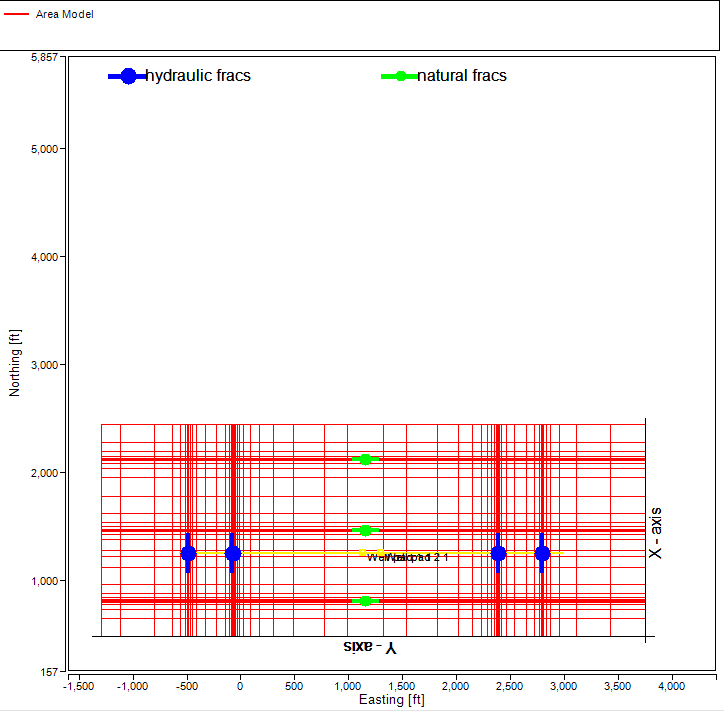Select the middle green natural frac marker
Image resolution: width=724 pixels, height=711 pixels.
point(365,530)
